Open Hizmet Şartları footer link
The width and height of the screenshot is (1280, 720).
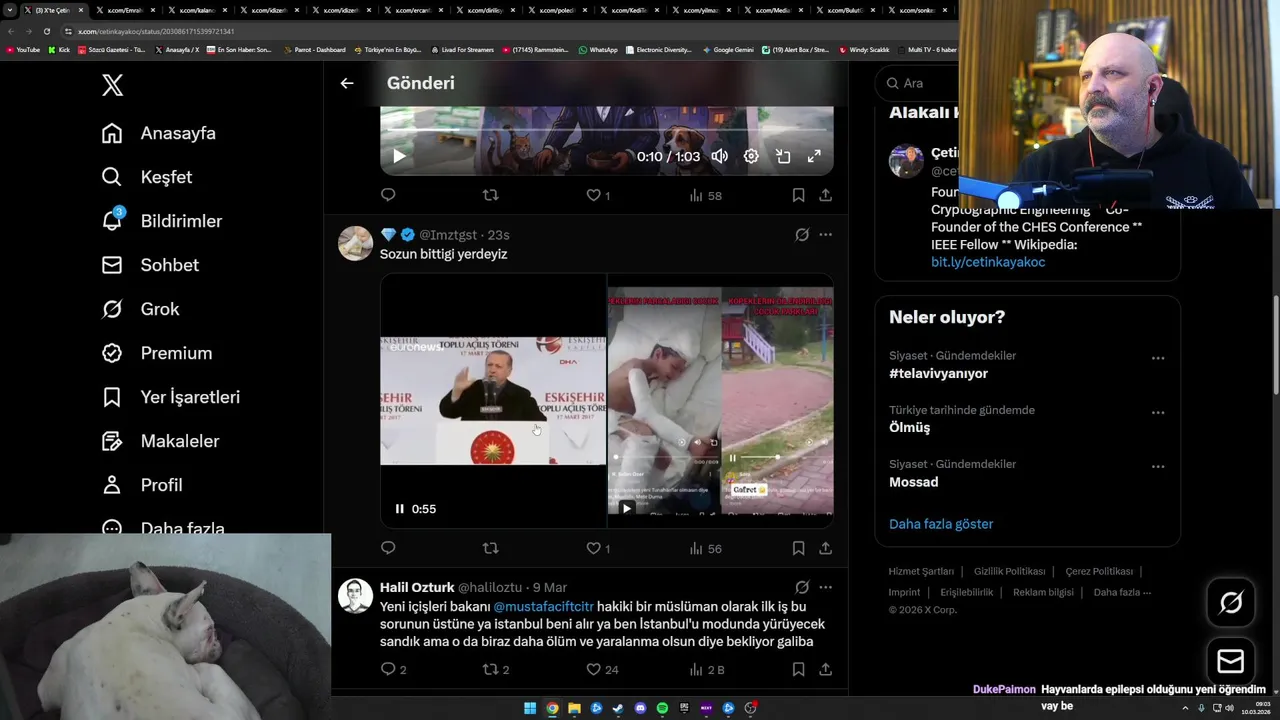(x=921, y=571)
